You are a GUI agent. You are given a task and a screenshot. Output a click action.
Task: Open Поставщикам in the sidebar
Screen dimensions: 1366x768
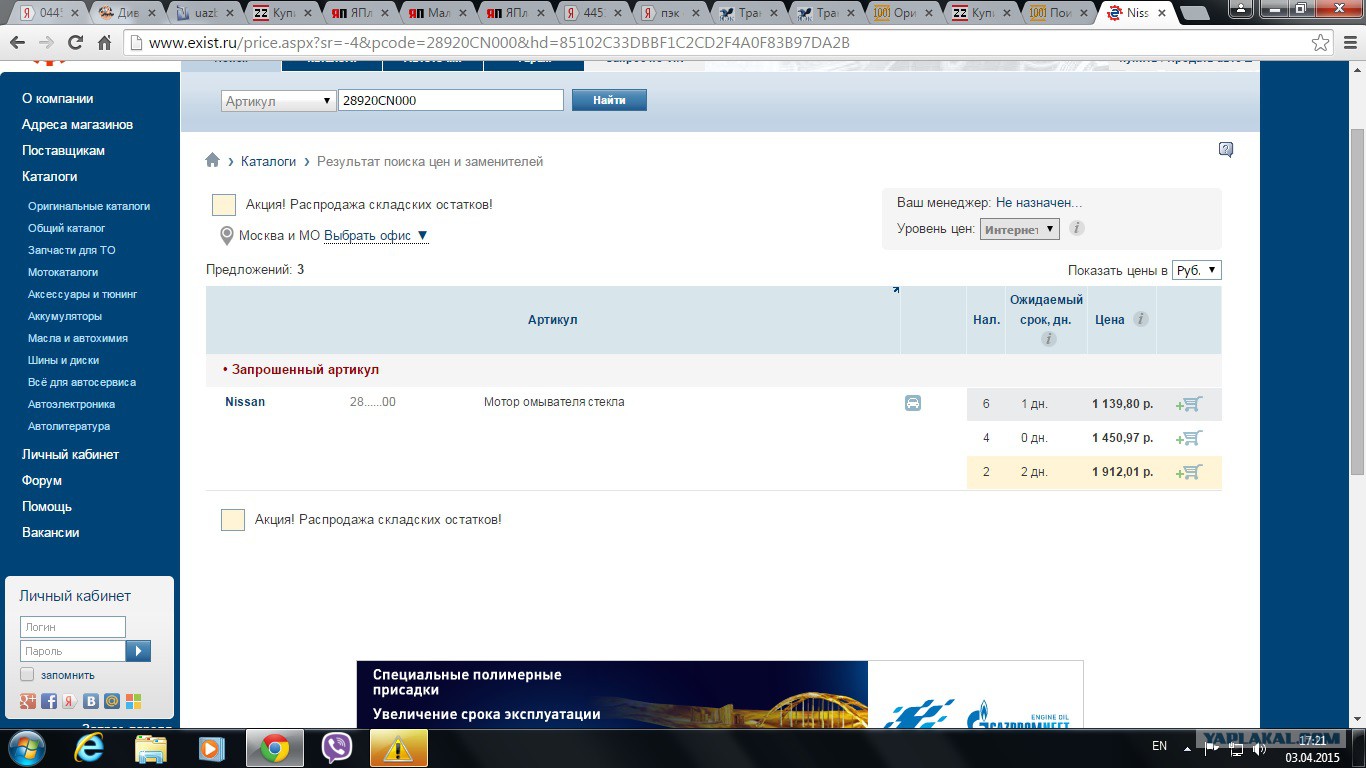coord(63,151)
